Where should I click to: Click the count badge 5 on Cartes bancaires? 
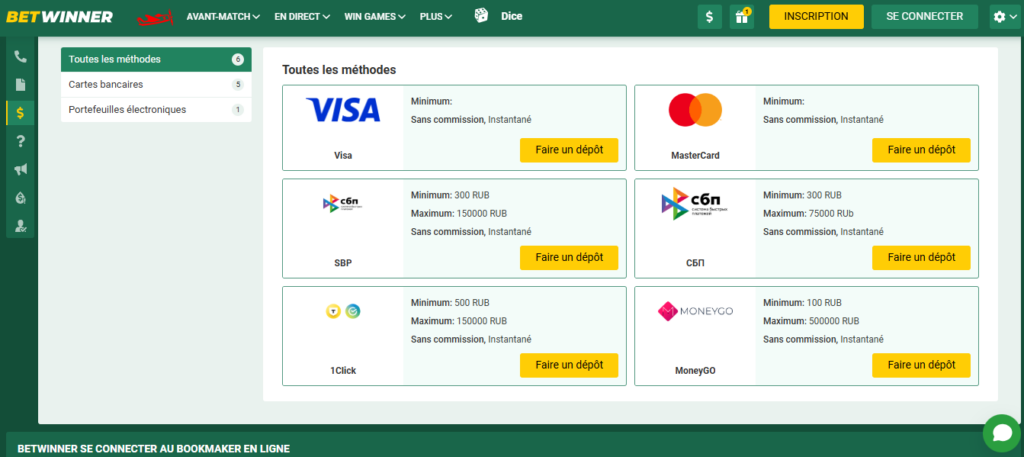(x=238, y=85)
